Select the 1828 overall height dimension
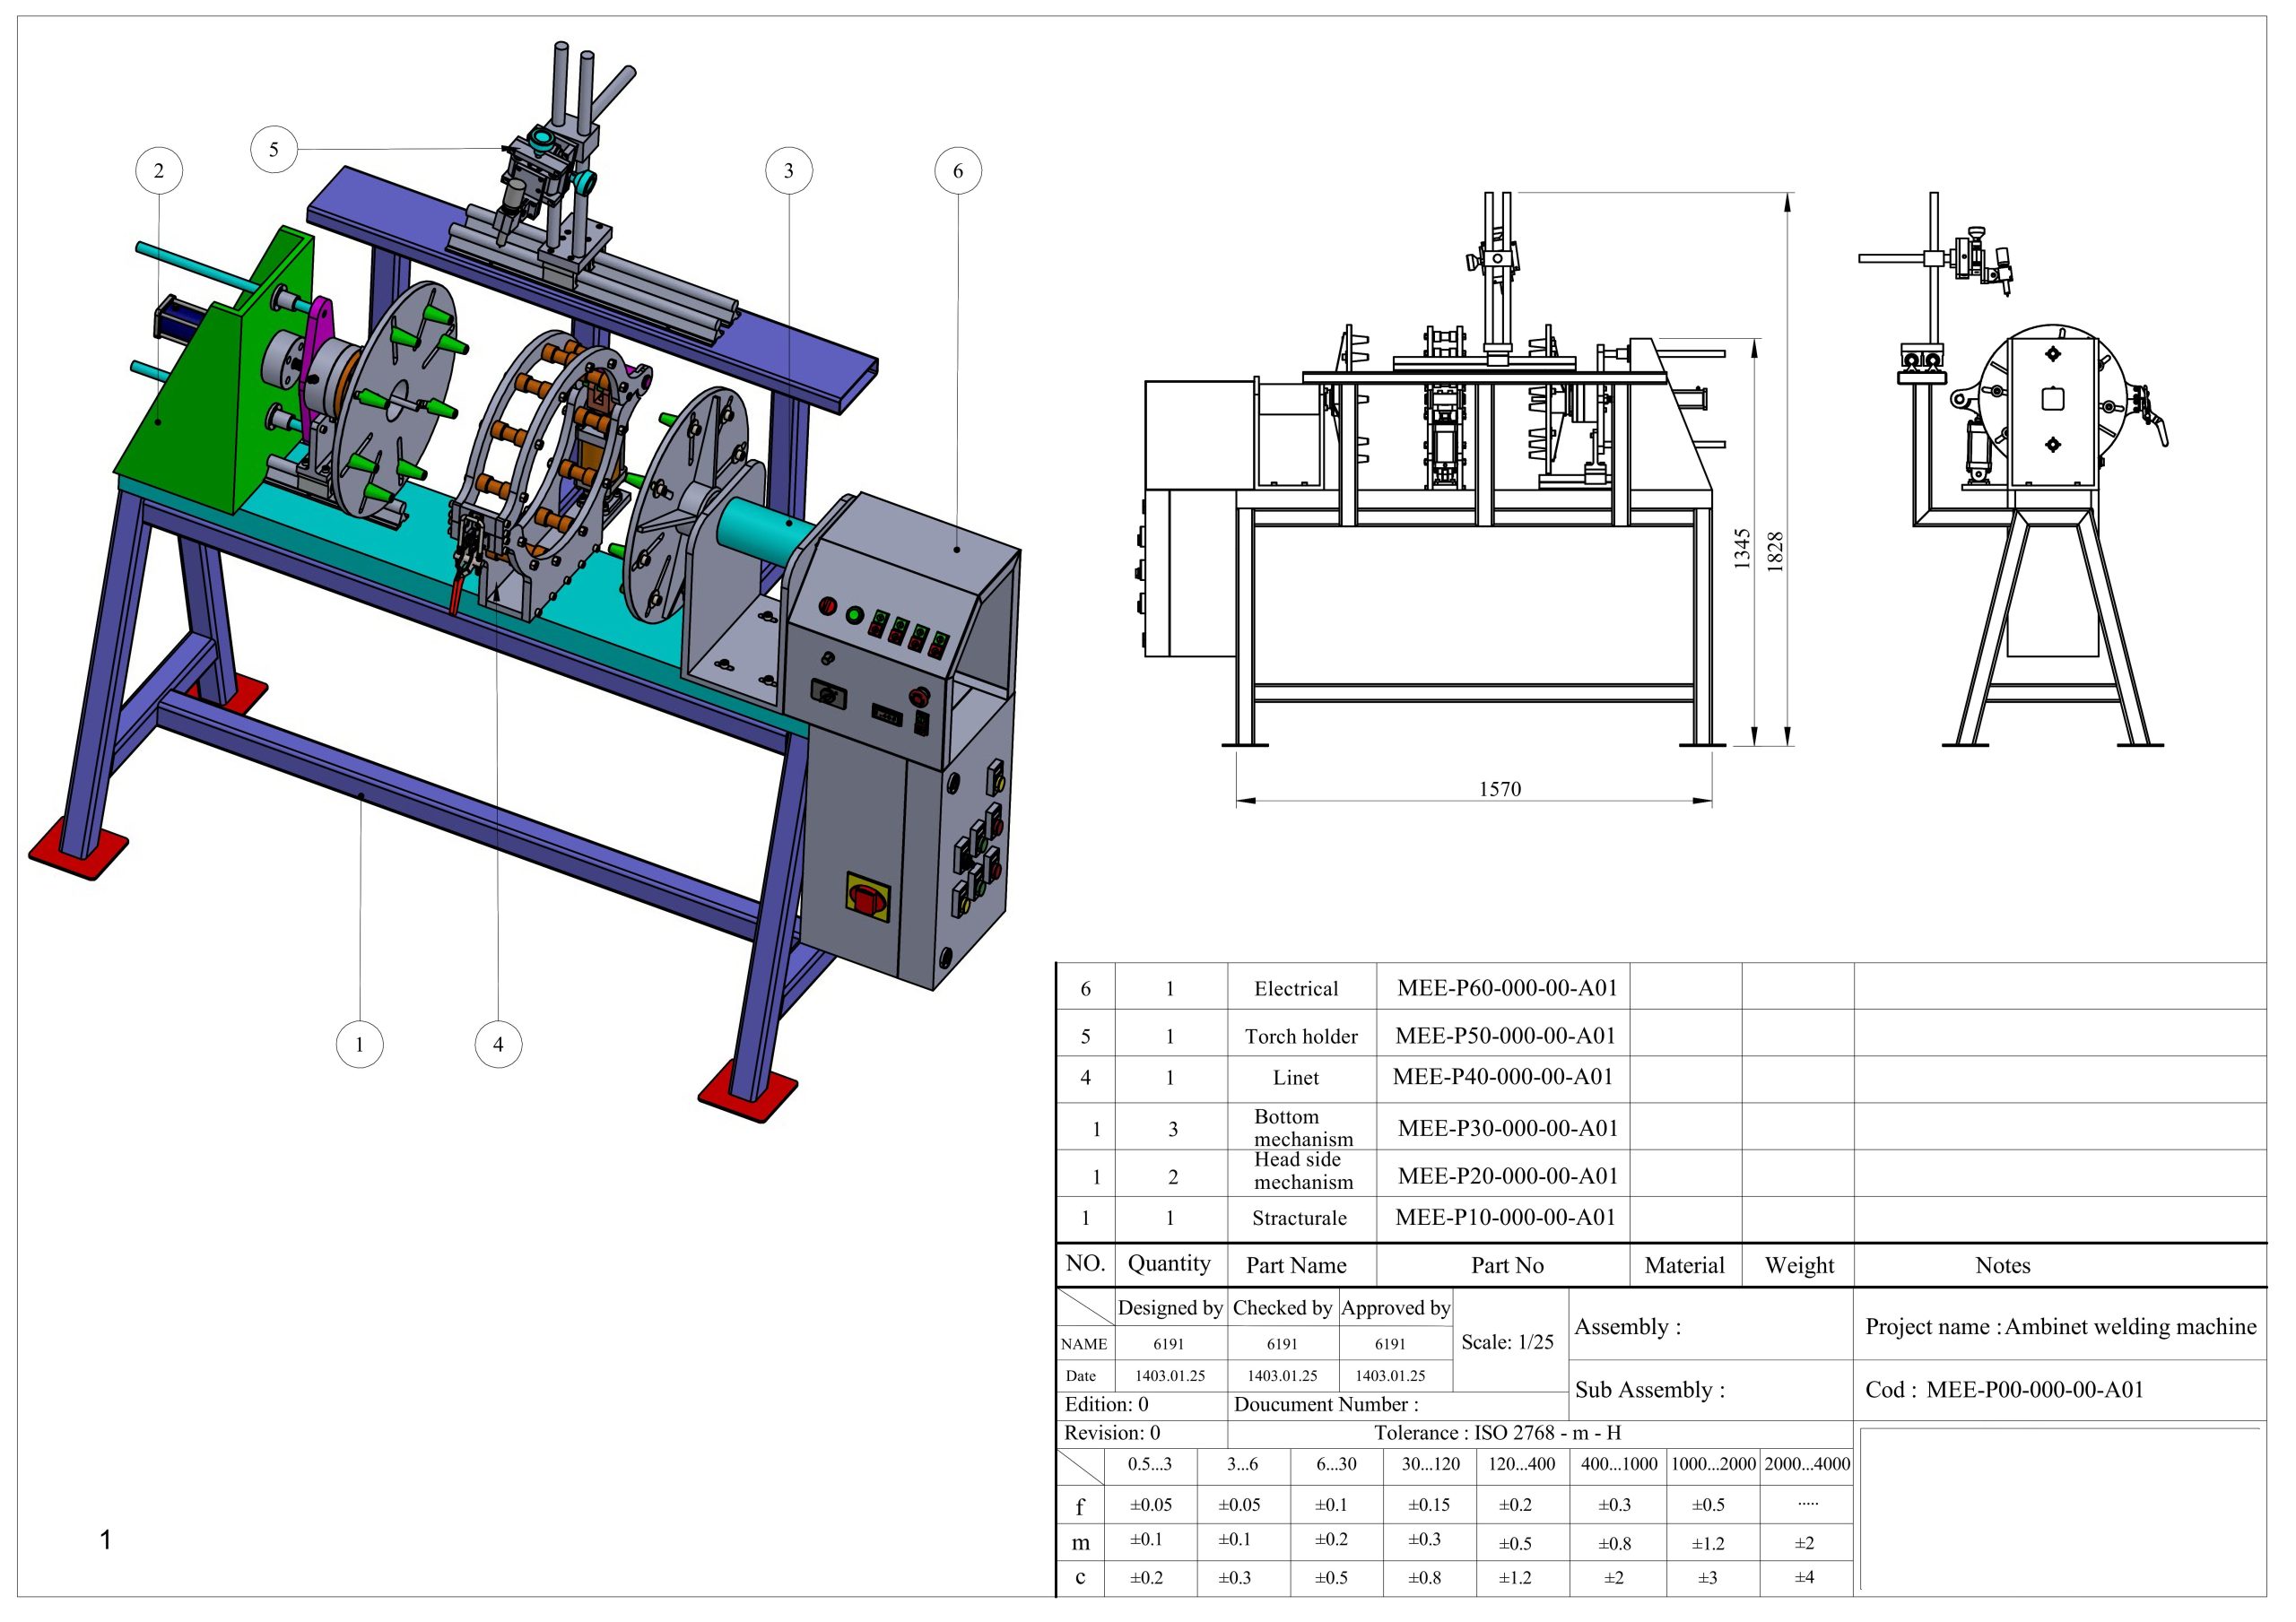2296x1622 pixels. [x=1775, y=551]
